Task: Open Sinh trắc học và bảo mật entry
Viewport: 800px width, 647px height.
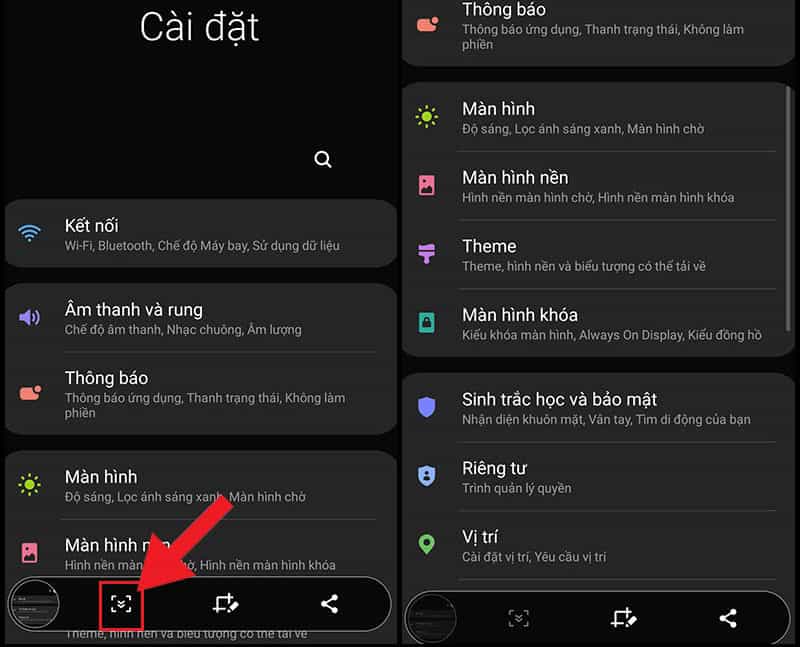Action: pyautogui.click(x=598, y=408)
